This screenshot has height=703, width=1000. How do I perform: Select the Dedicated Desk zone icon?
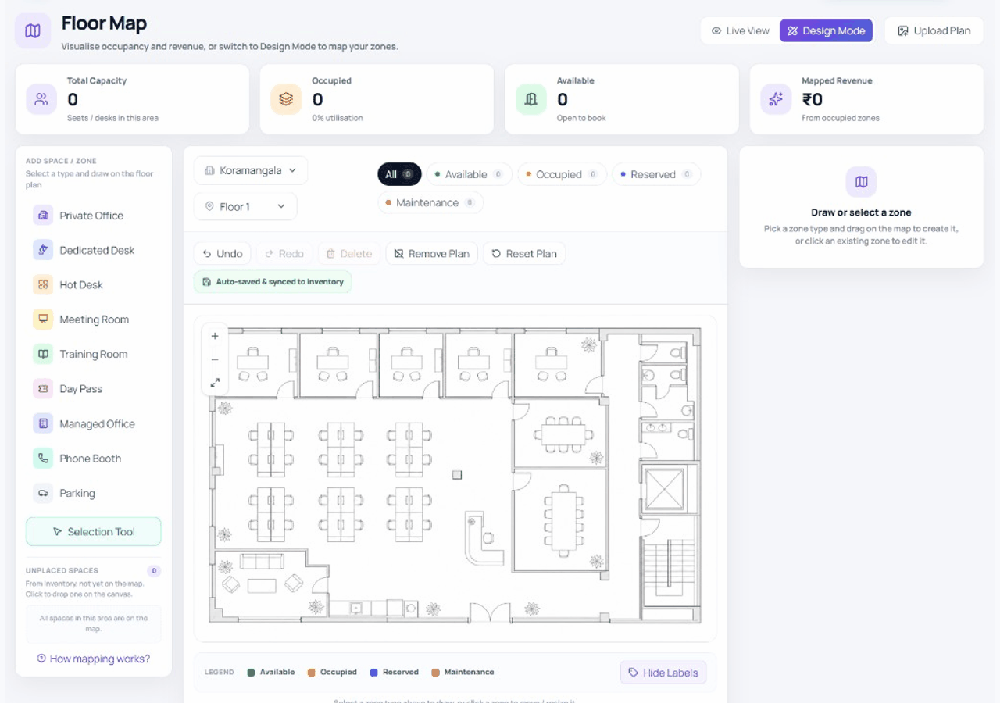(43, 249)
